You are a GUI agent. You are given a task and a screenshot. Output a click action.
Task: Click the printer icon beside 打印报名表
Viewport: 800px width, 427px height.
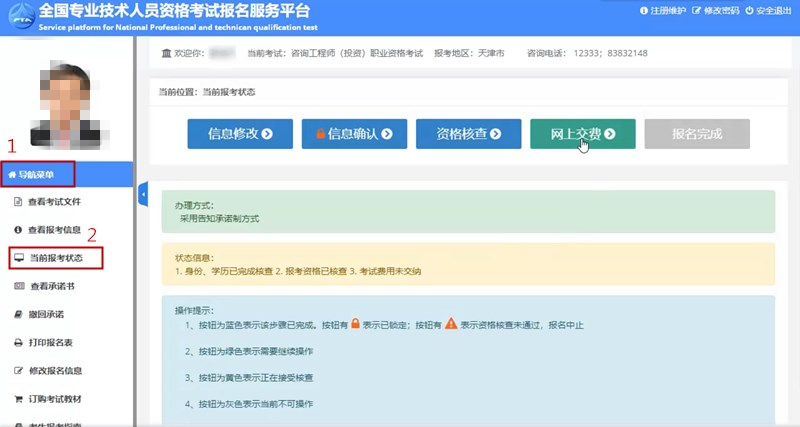[18, 342]
